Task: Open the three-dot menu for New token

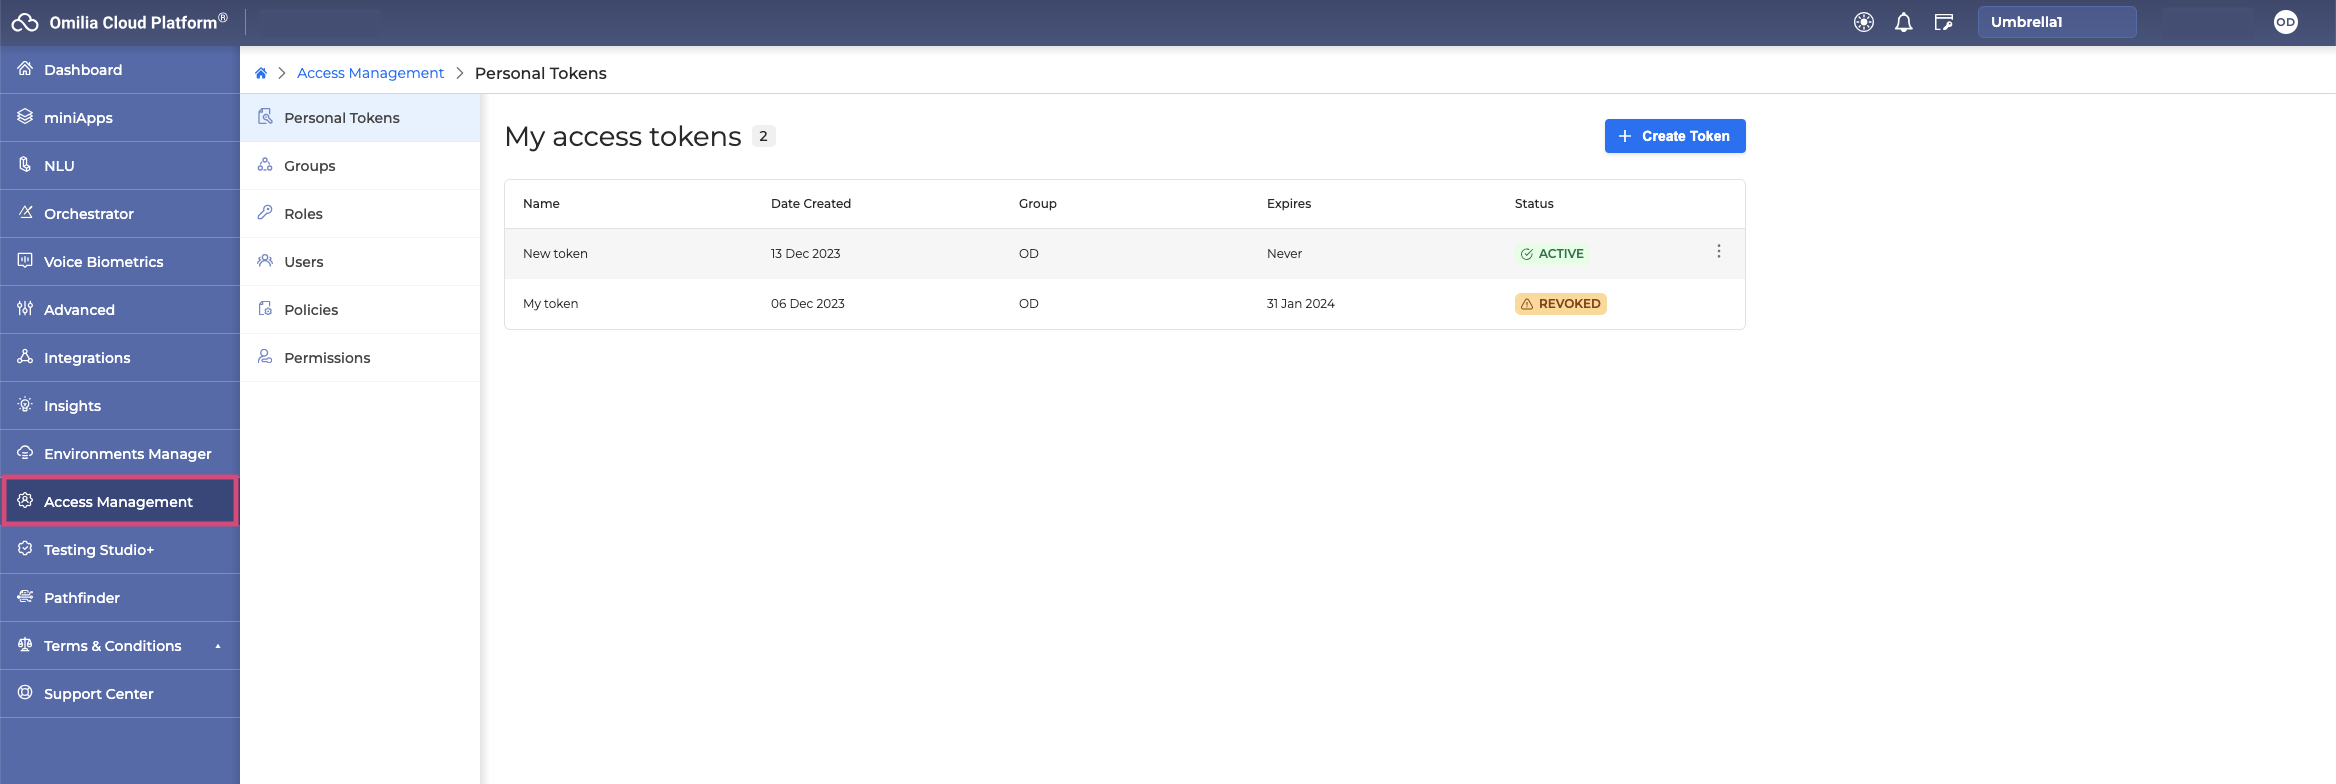Action: 1718,252
